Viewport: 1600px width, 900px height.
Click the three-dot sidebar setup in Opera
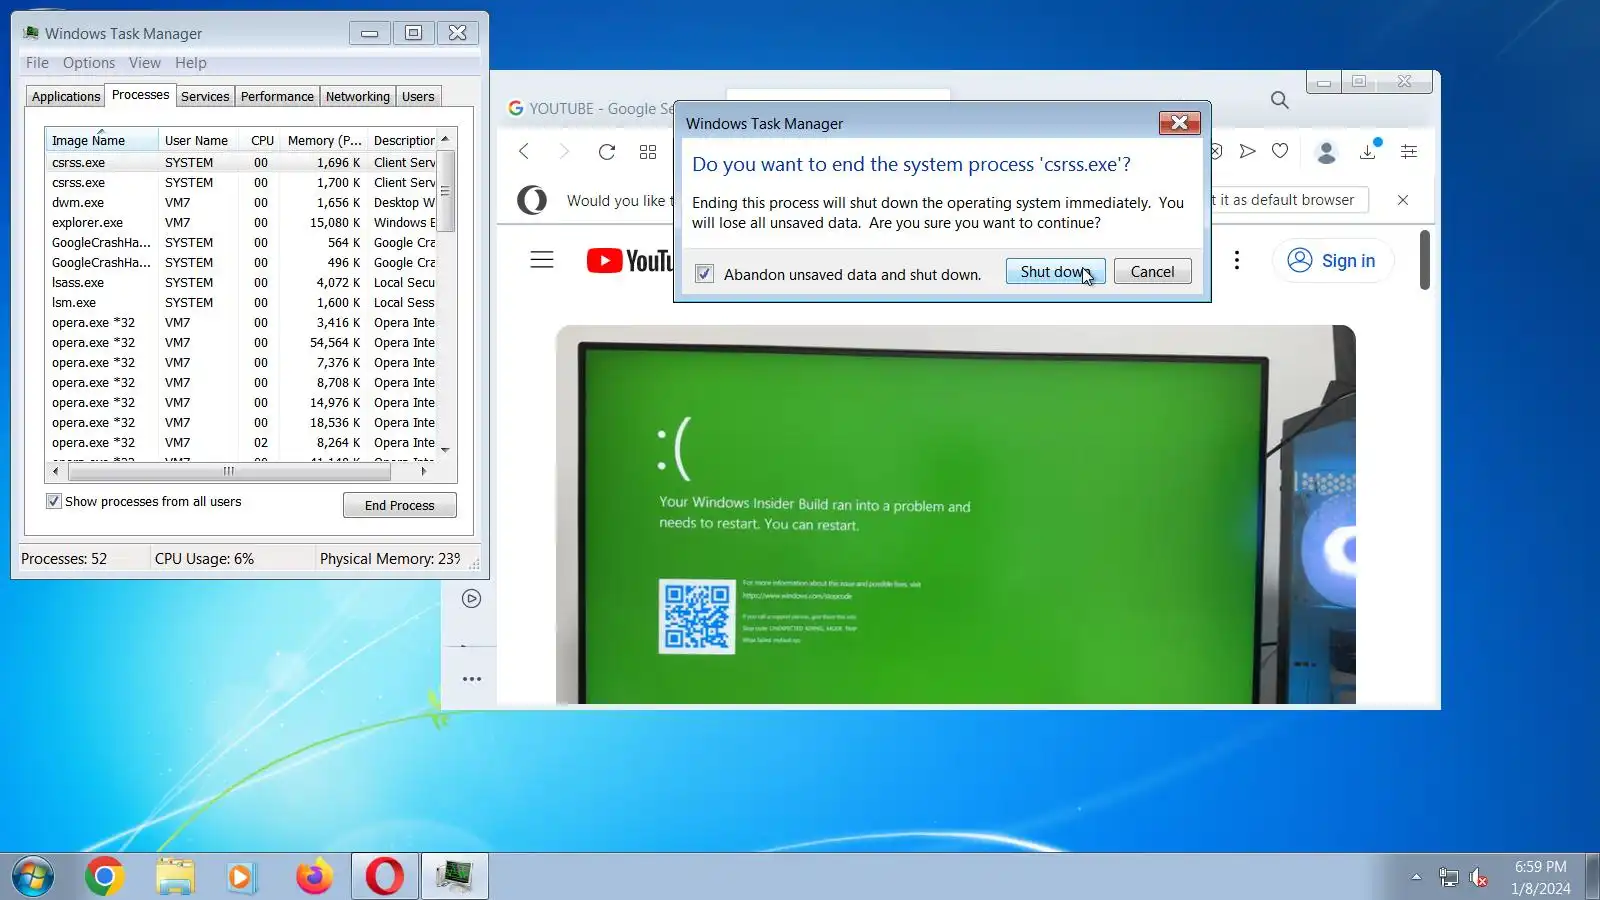(472, 679)
